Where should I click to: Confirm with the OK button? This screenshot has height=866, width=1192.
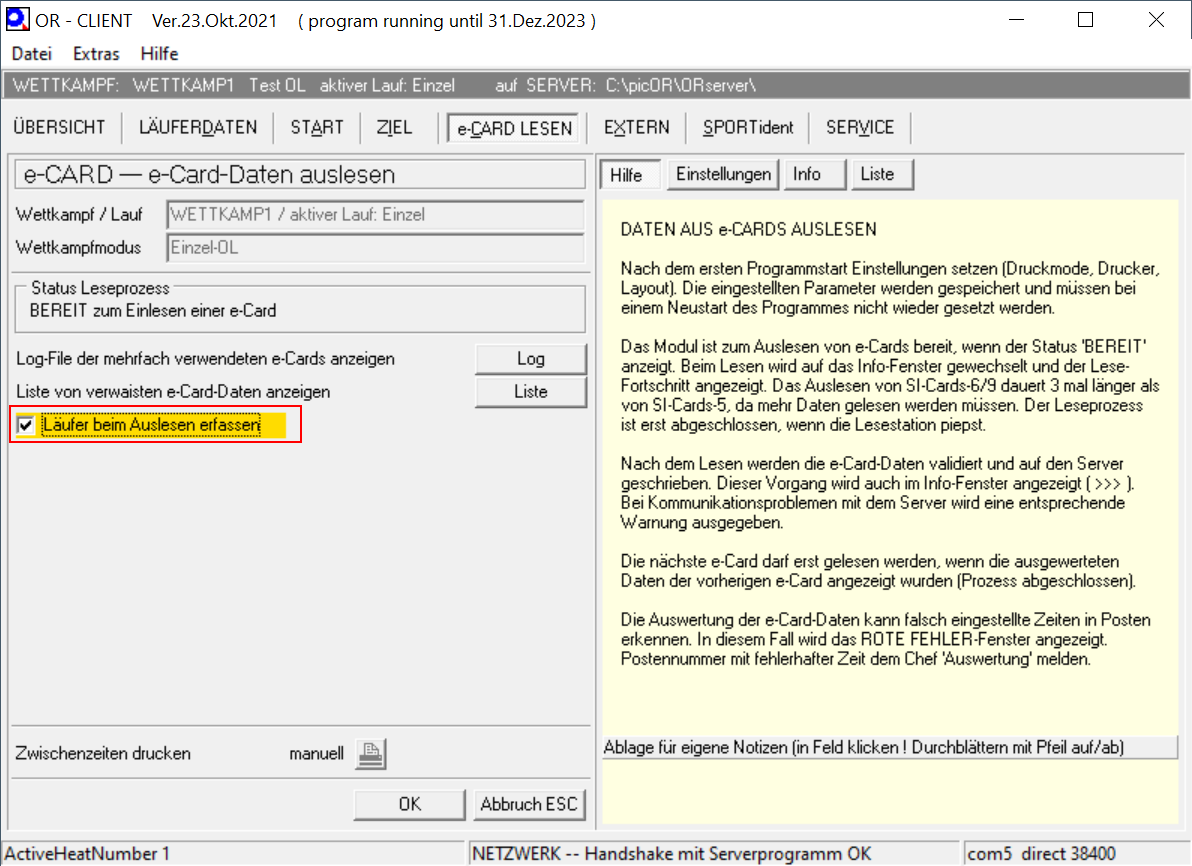coord(410,804)
